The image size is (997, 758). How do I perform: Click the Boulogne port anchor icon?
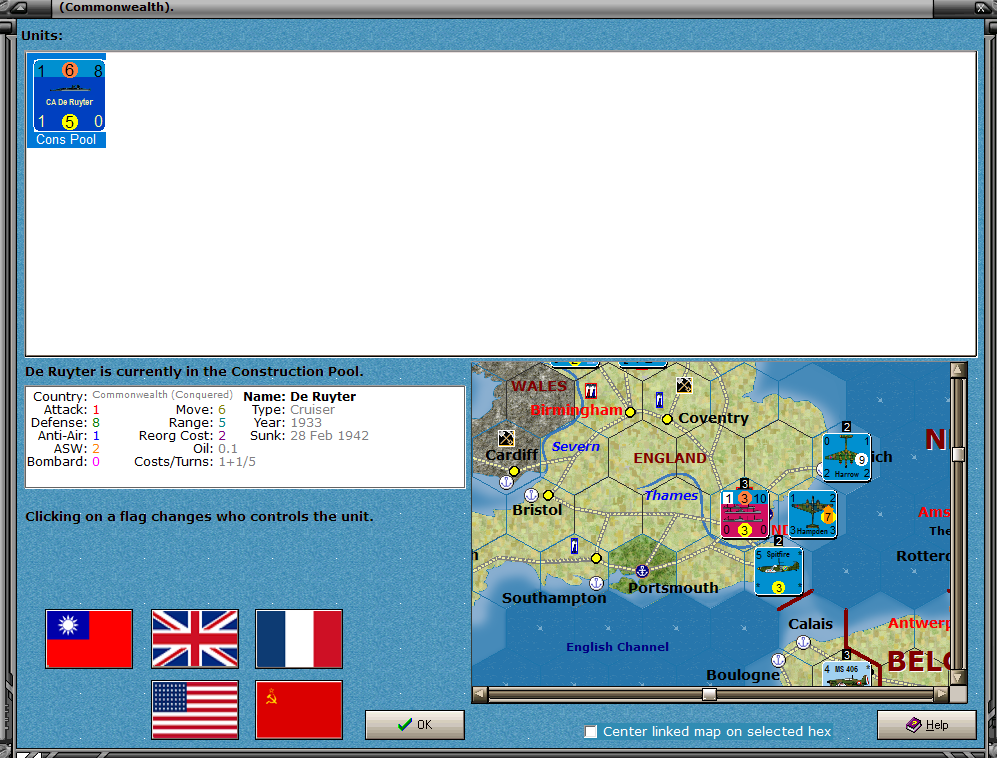click(778, 660)
